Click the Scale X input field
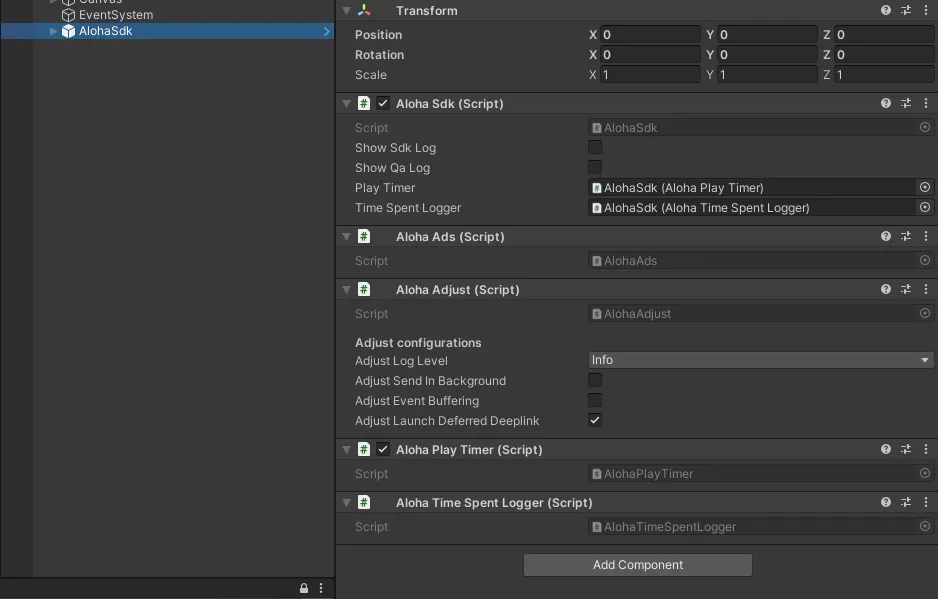The height and width of the screenshot is (599, 938). coord(650,74)
